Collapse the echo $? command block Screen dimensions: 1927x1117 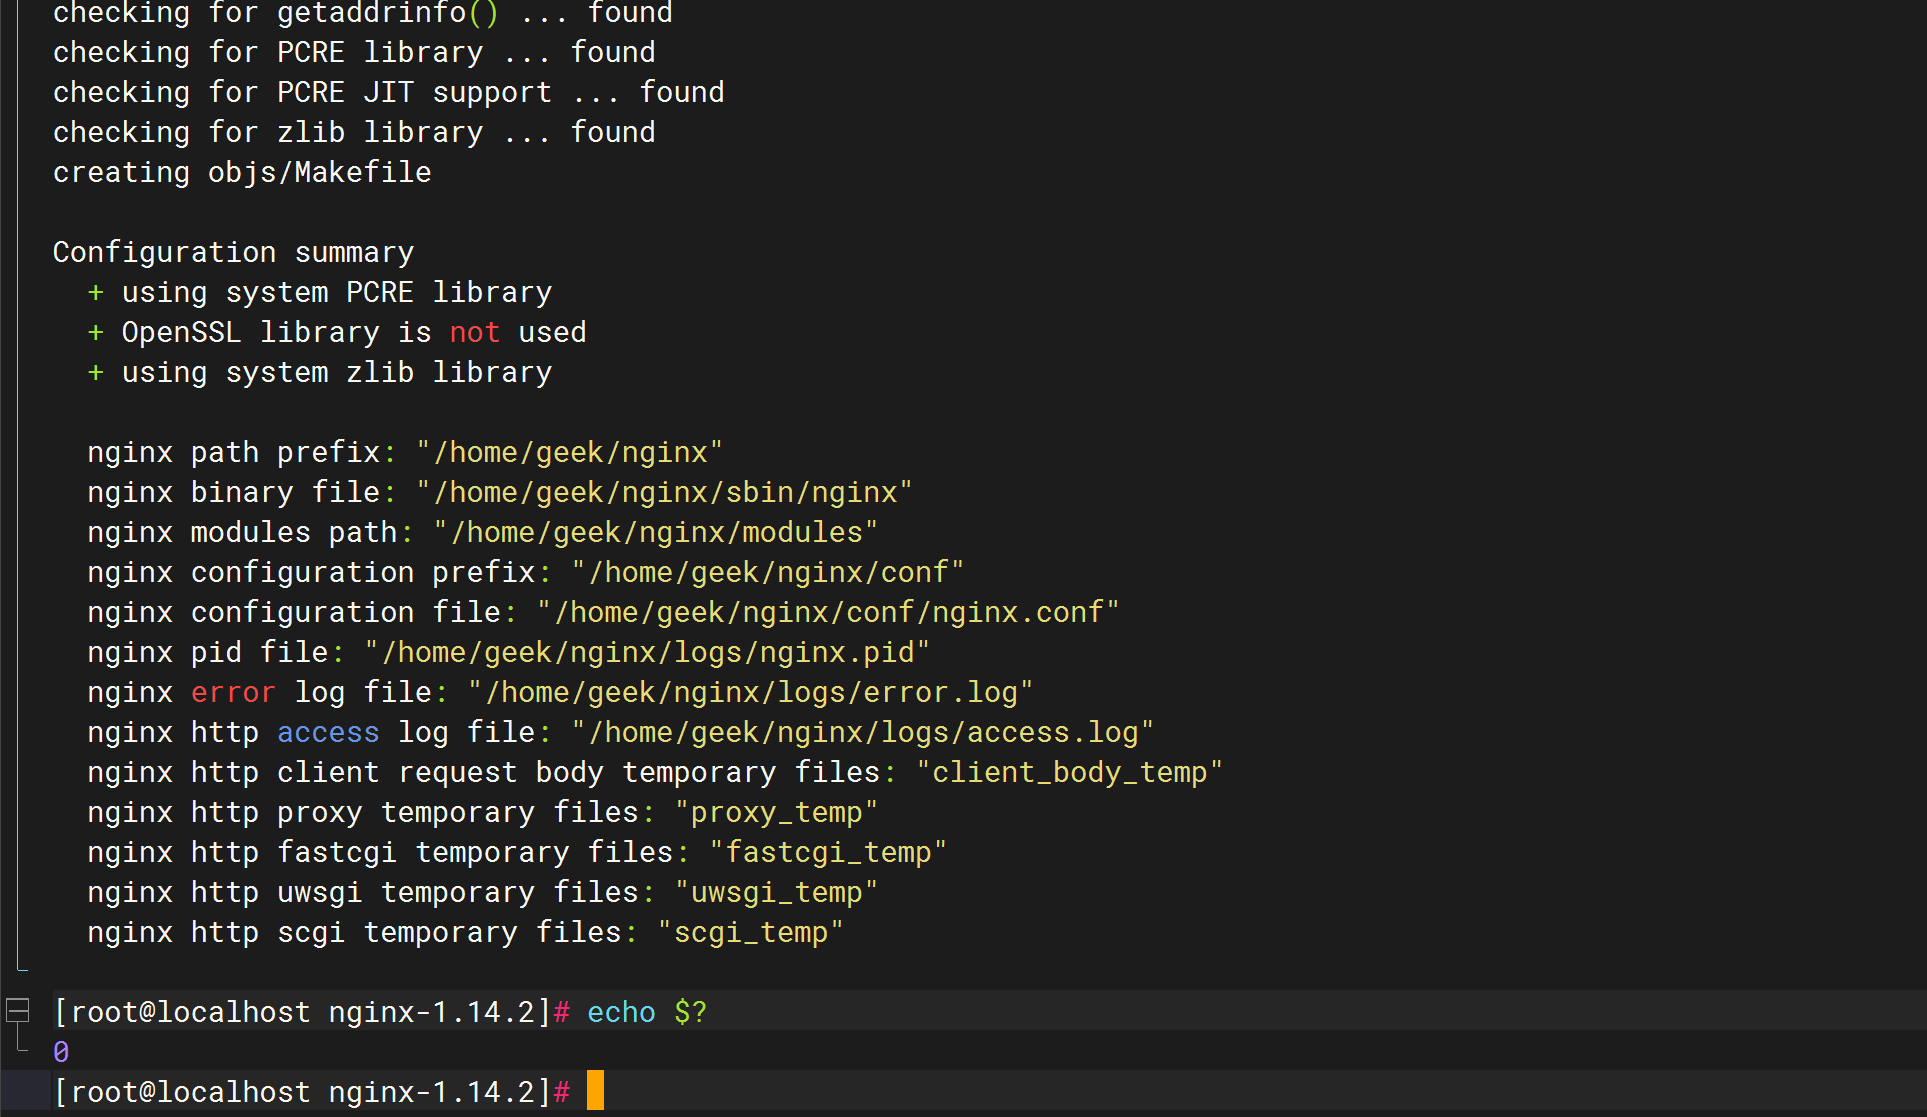coord(18,1011)
